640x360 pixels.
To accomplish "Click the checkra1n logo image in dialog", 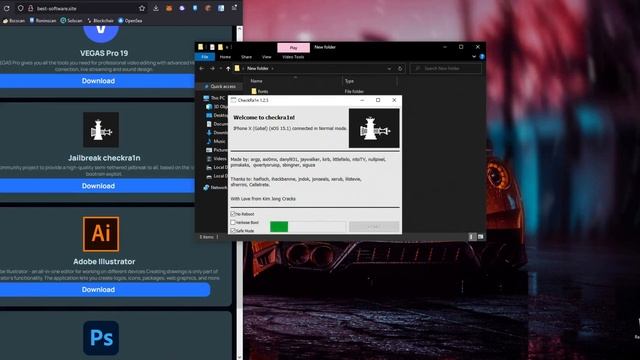I will click(374, 128).
